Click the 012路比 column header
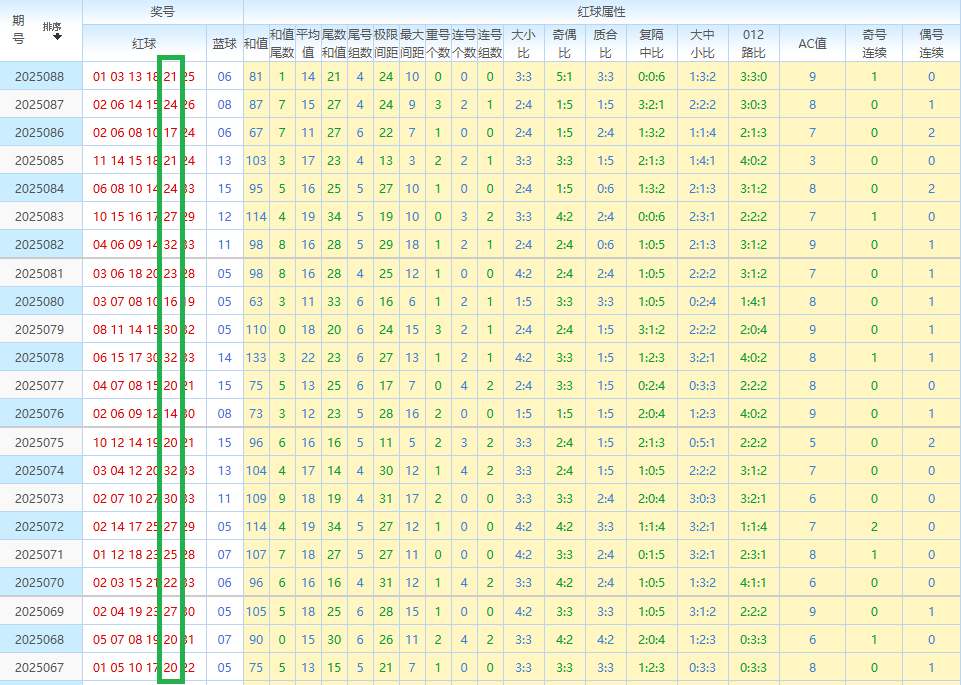Image resolution: width=961 pixels, height=685 pixels. point(753,44)
